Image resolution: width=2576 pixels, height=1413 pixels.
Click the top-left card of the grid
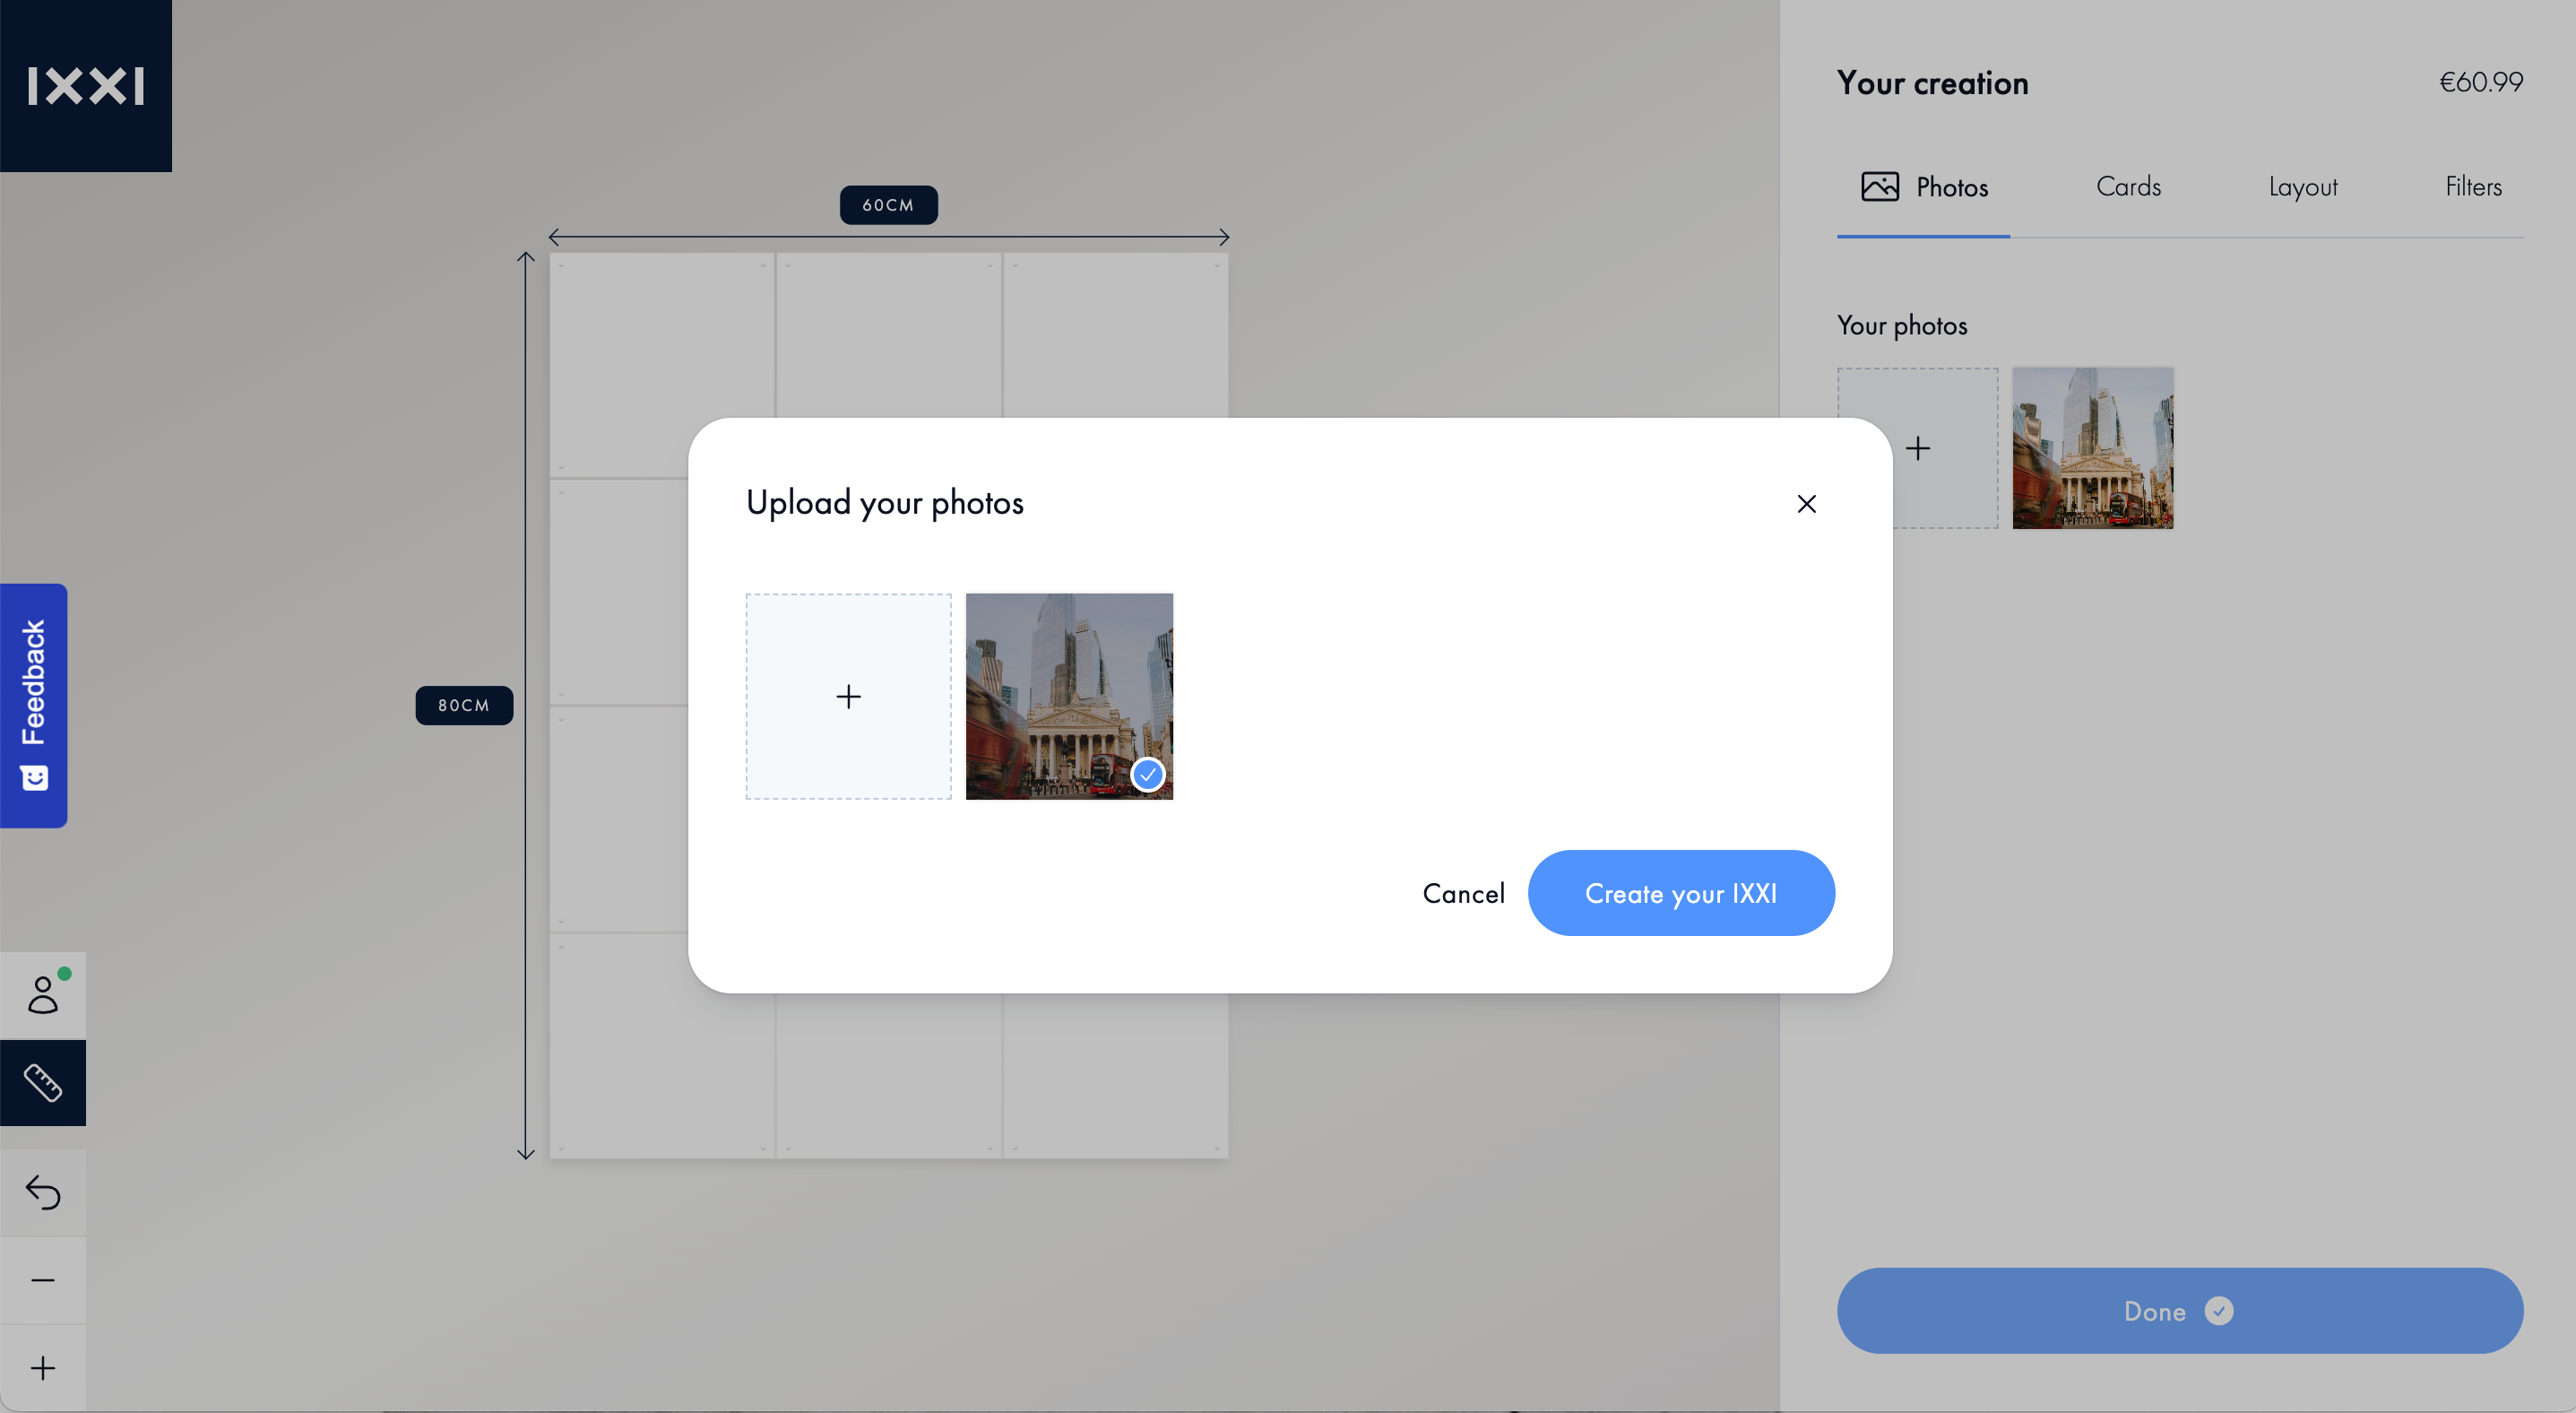(x=662, y=364)
